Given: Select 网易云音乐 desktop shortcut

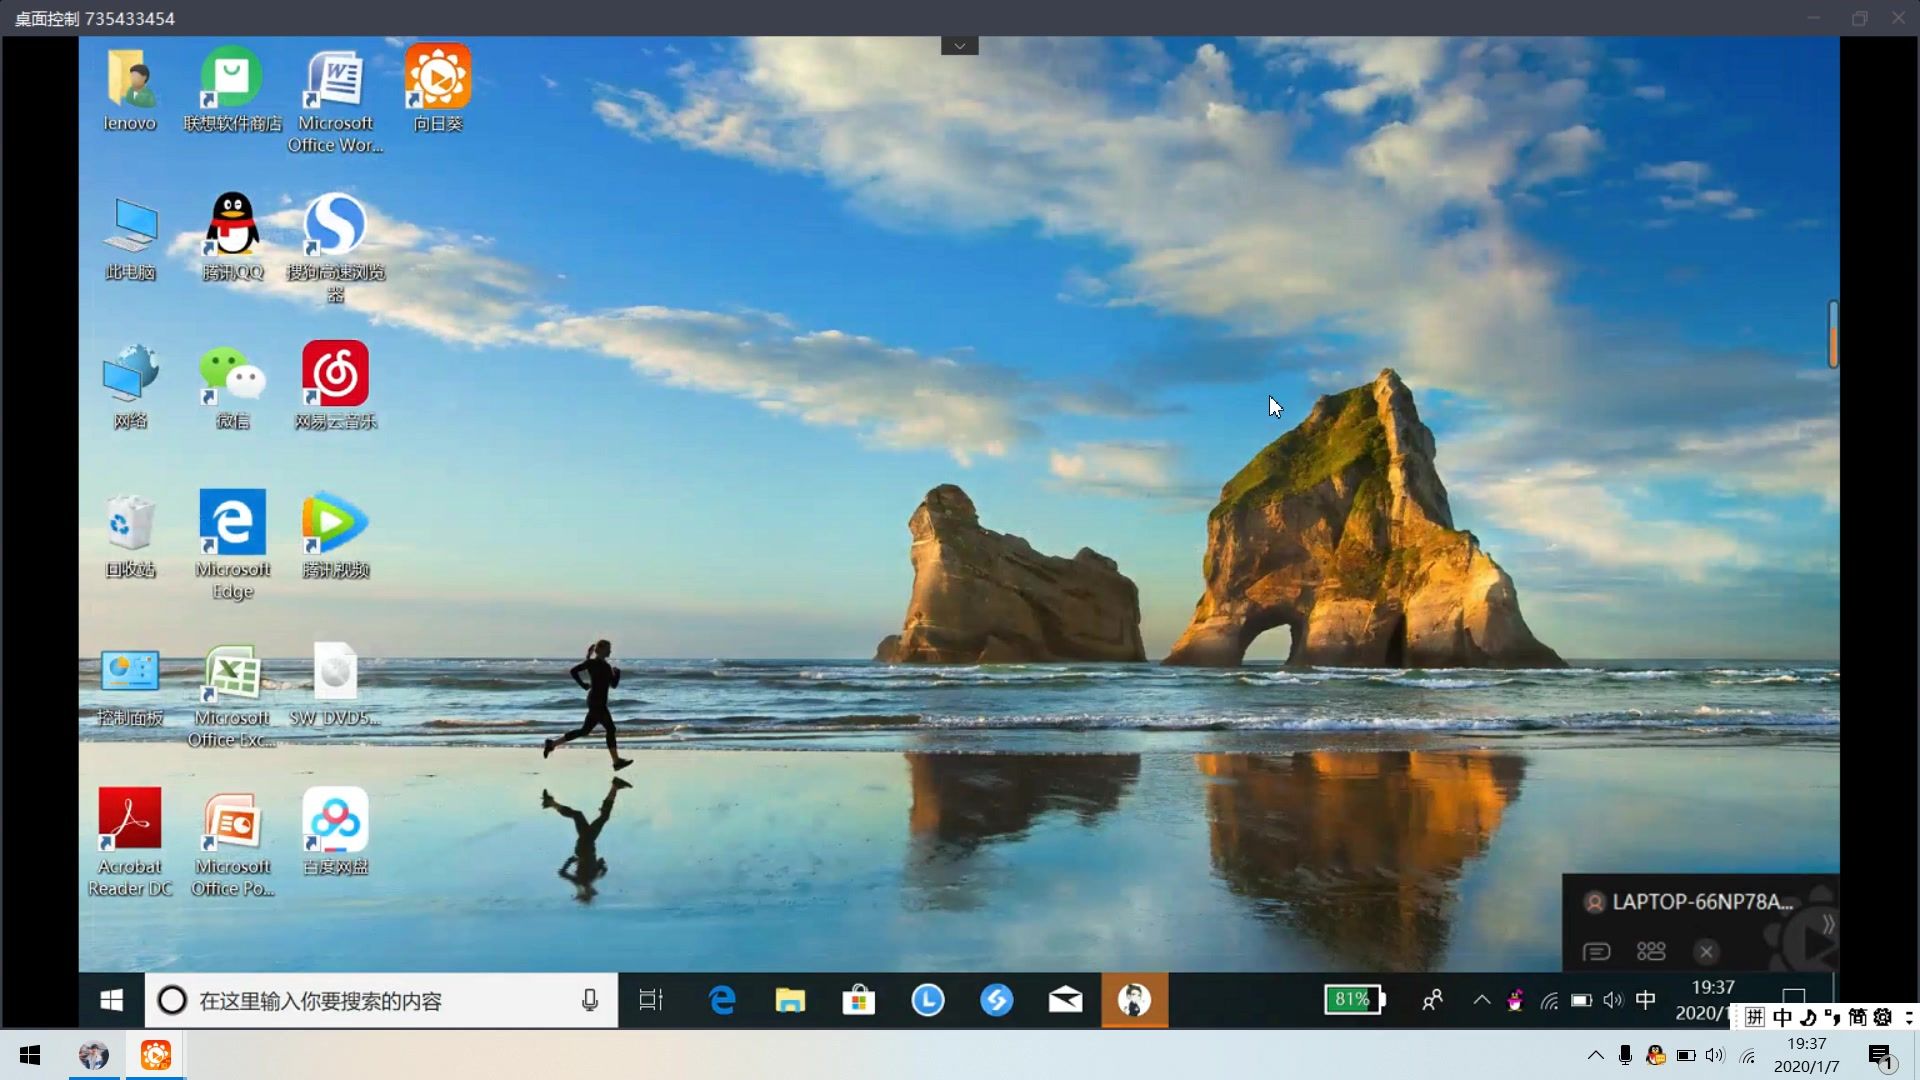Looking at the screenshot, I should (x=335, y=387).
